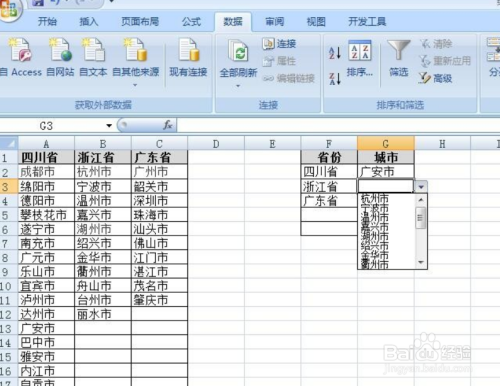Click Edit Links (编辑链接)
This screenshot has height=386, width=500.
pyautogui.click(x=289, y=79)
